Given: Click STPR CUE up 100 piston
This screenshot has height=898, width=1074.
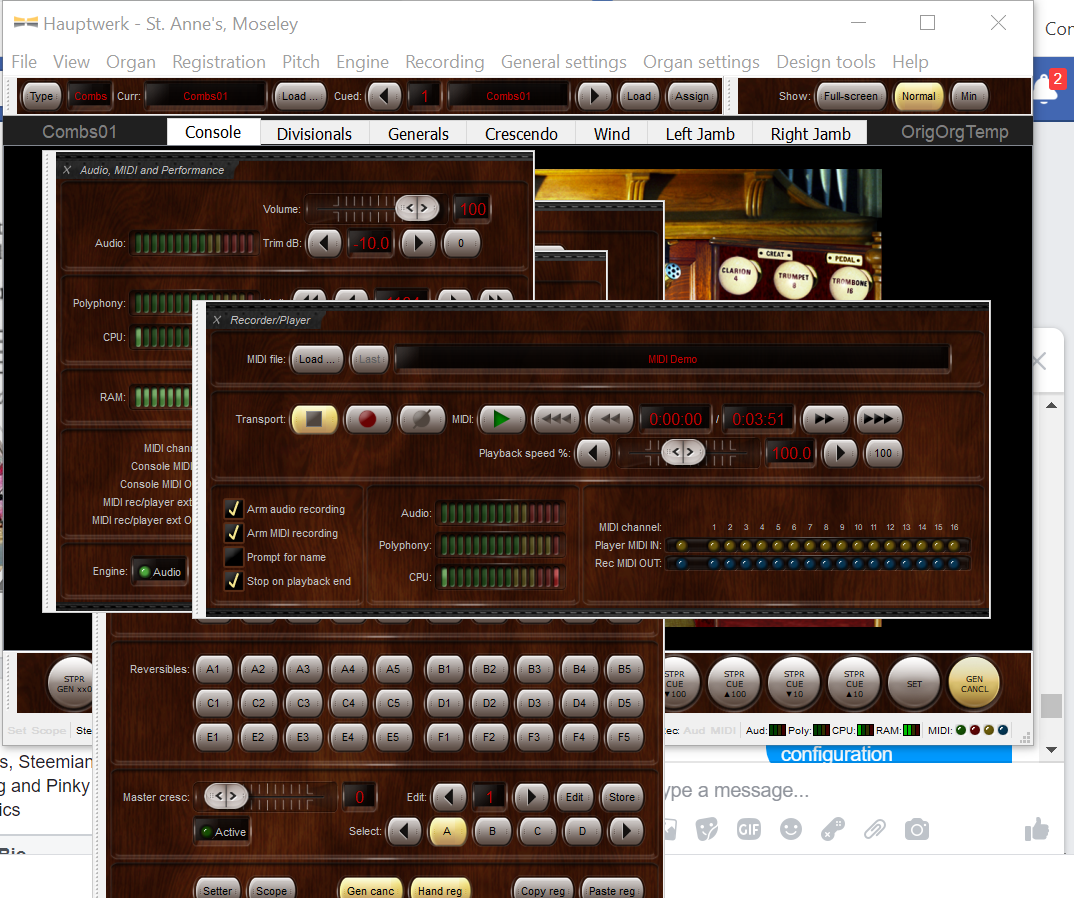Looking at the screenshot, I should (x=734, y=684).
